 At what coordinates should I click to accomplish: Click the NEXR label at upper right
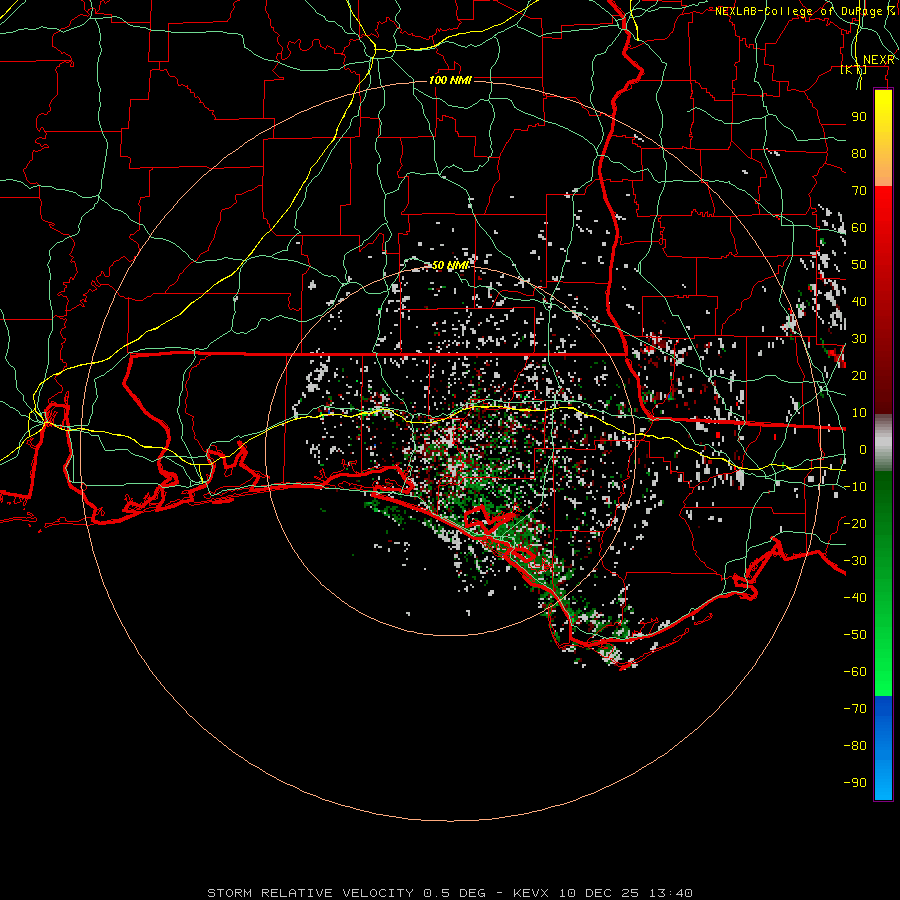(x=879, y=60)
